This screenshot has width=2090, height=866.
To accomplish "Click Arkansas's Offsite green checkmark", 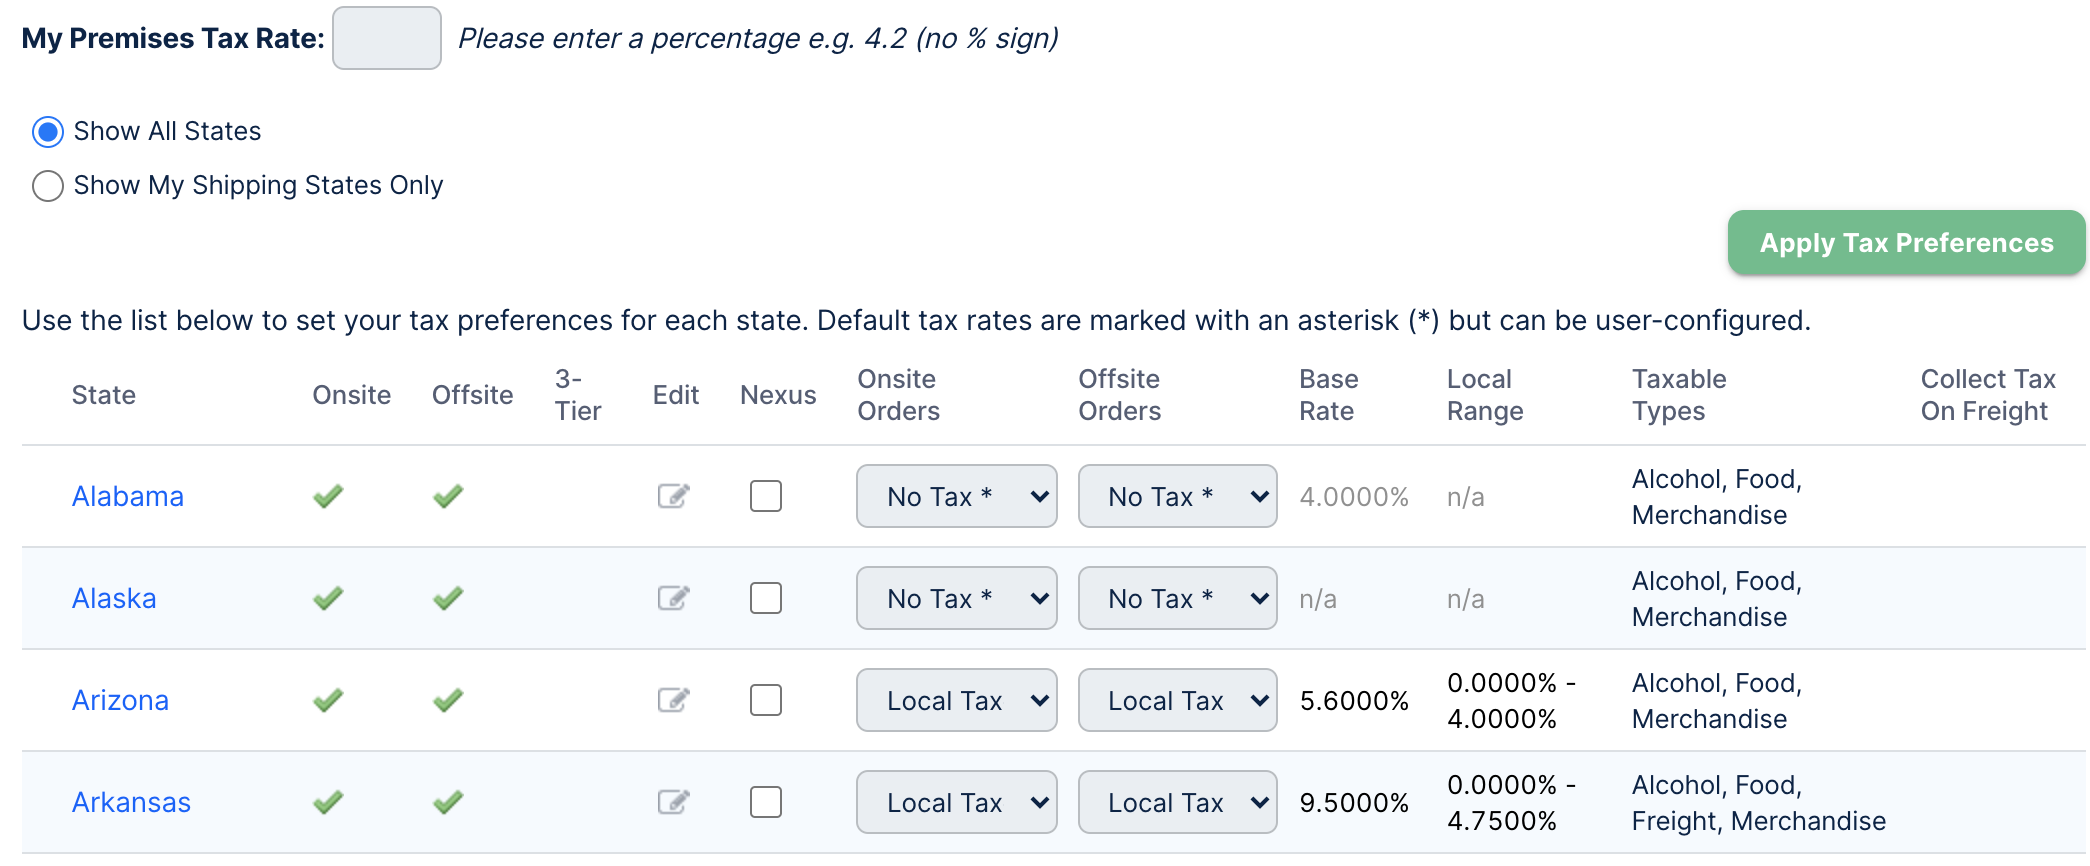I will pos(448,802).
